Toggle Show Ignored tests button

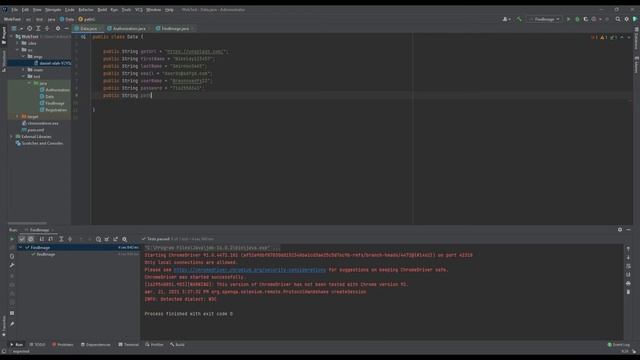click(x=31, y=239)
